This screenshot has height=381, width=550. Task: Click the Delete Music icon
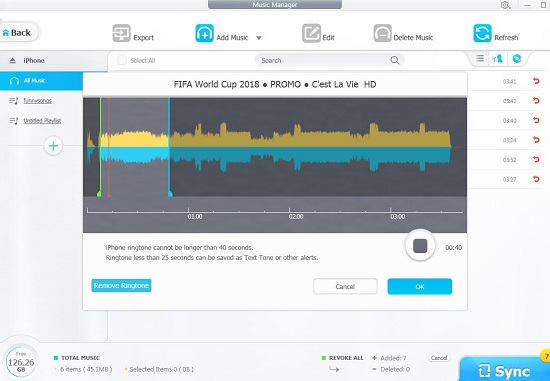coord(382,33)
